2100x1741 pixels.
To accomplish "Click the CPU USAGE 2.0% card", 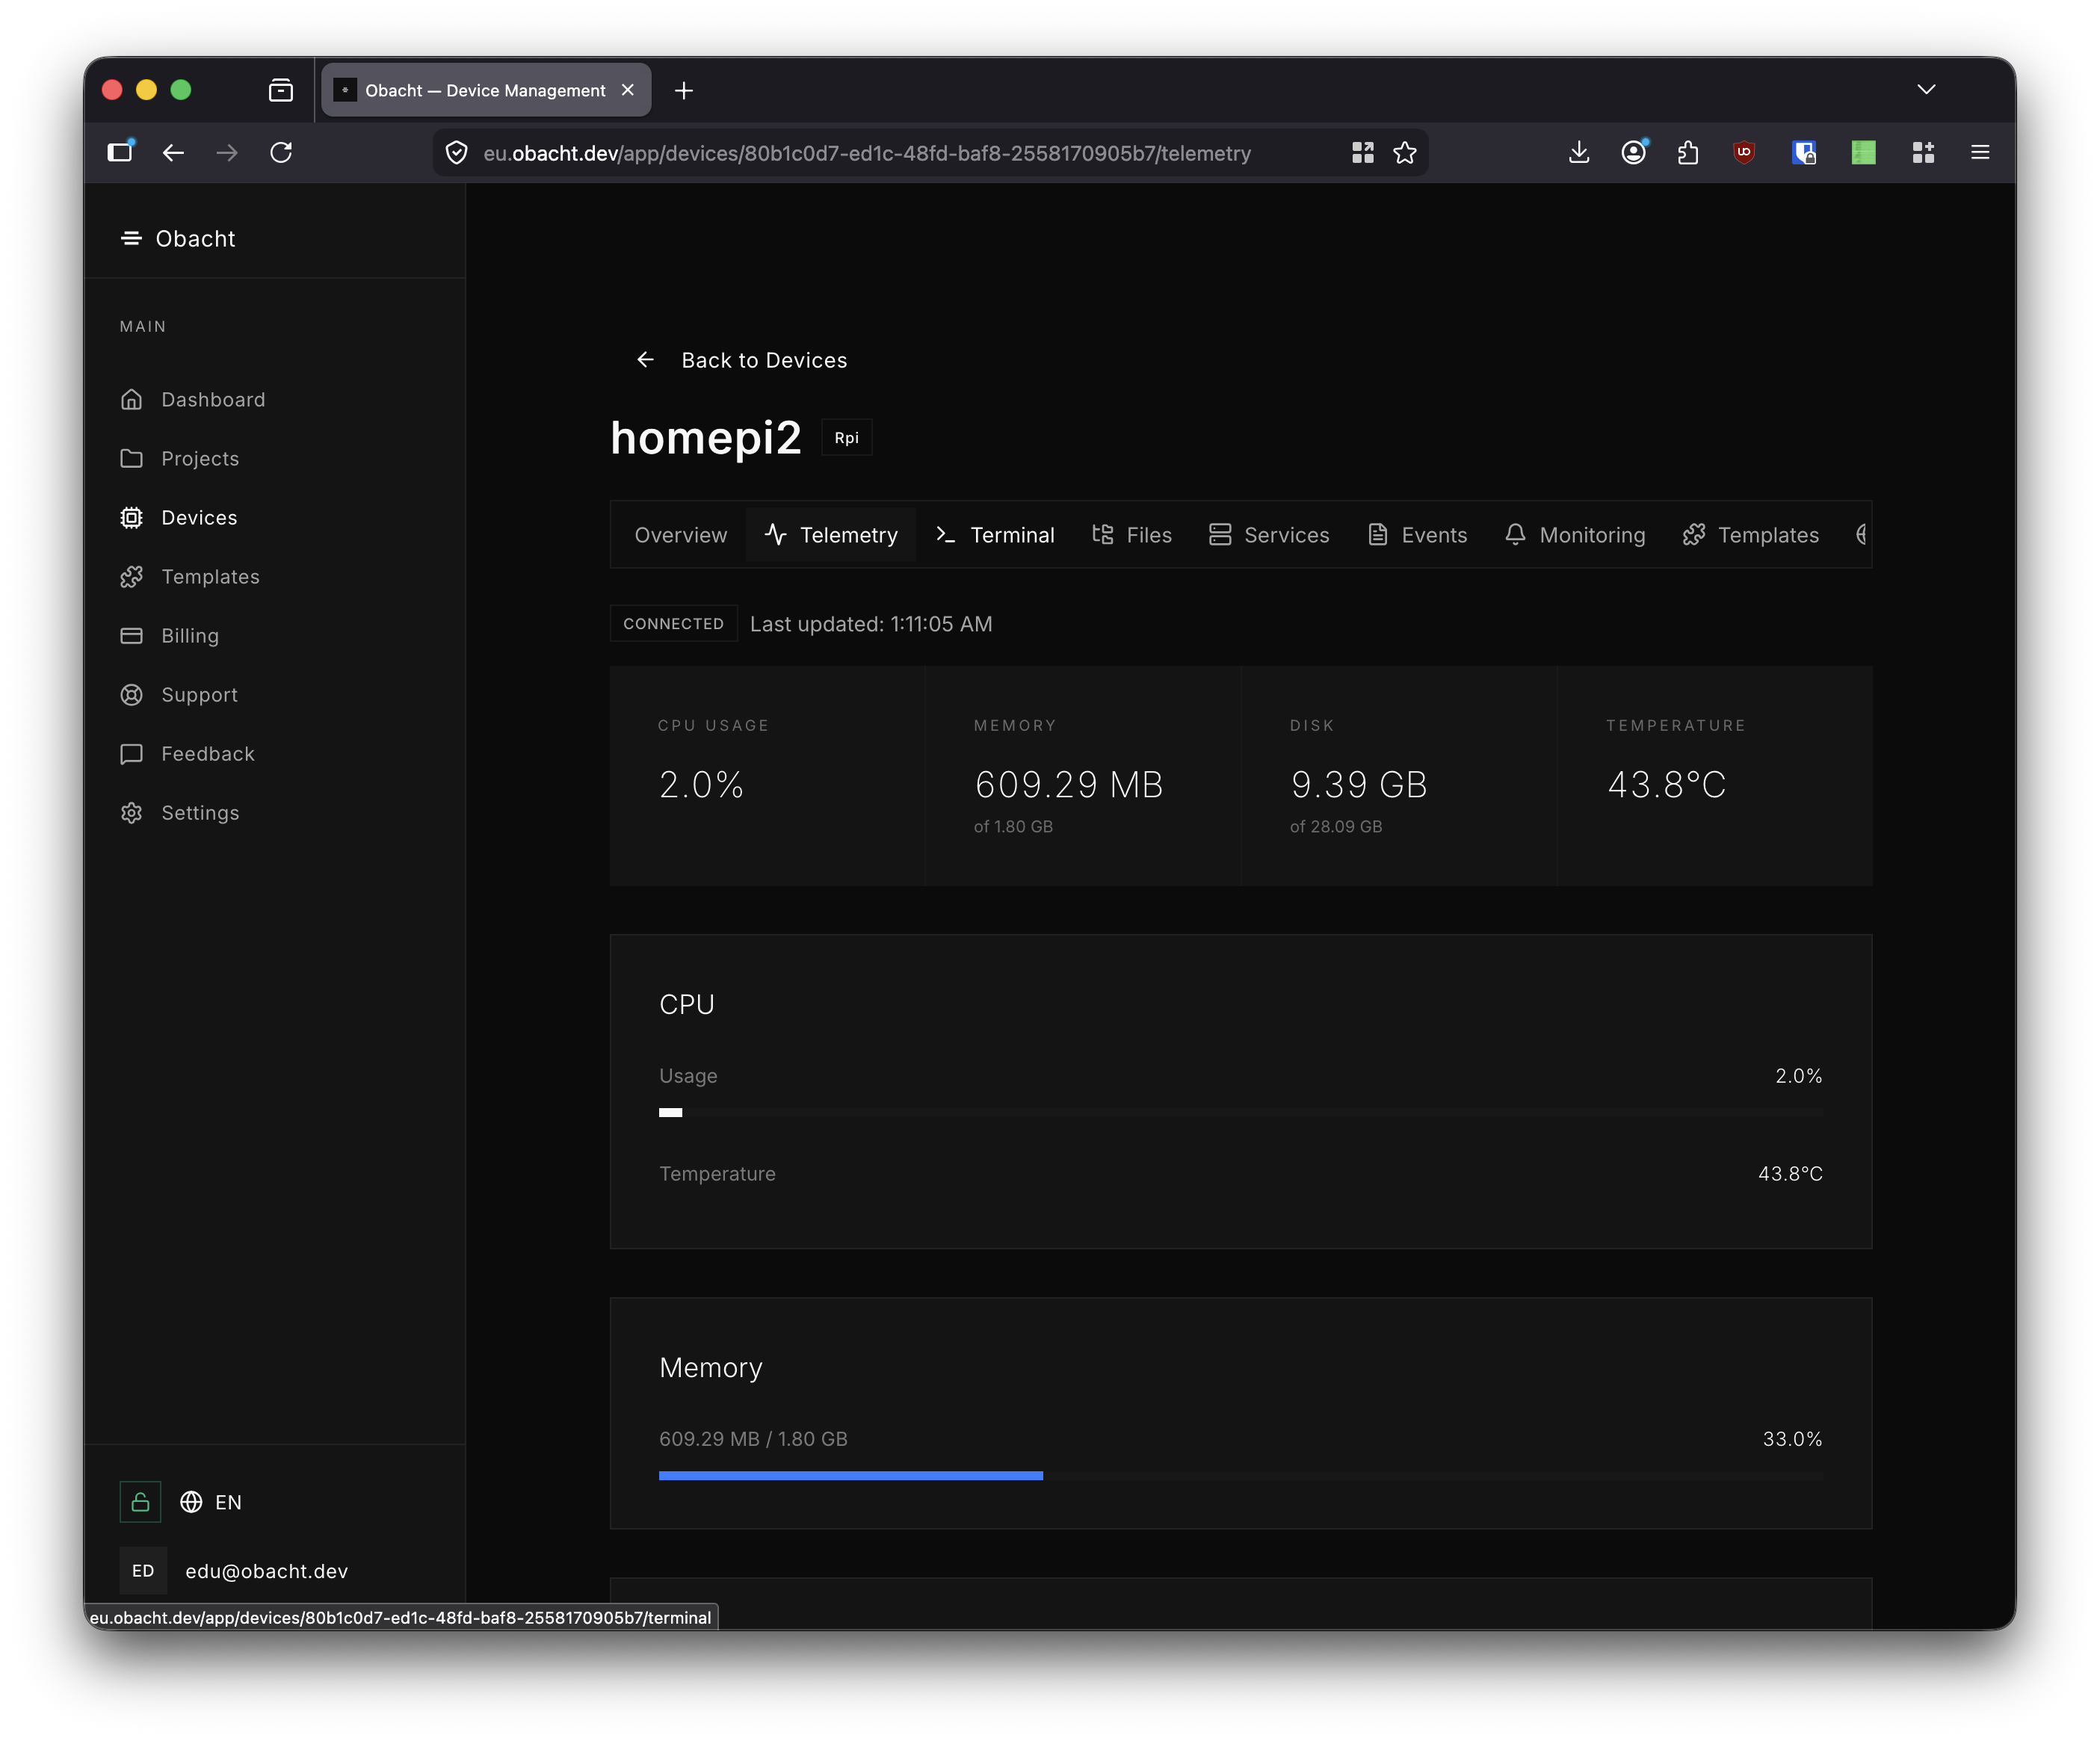I will pyautogui.click(x=767, y=775).
